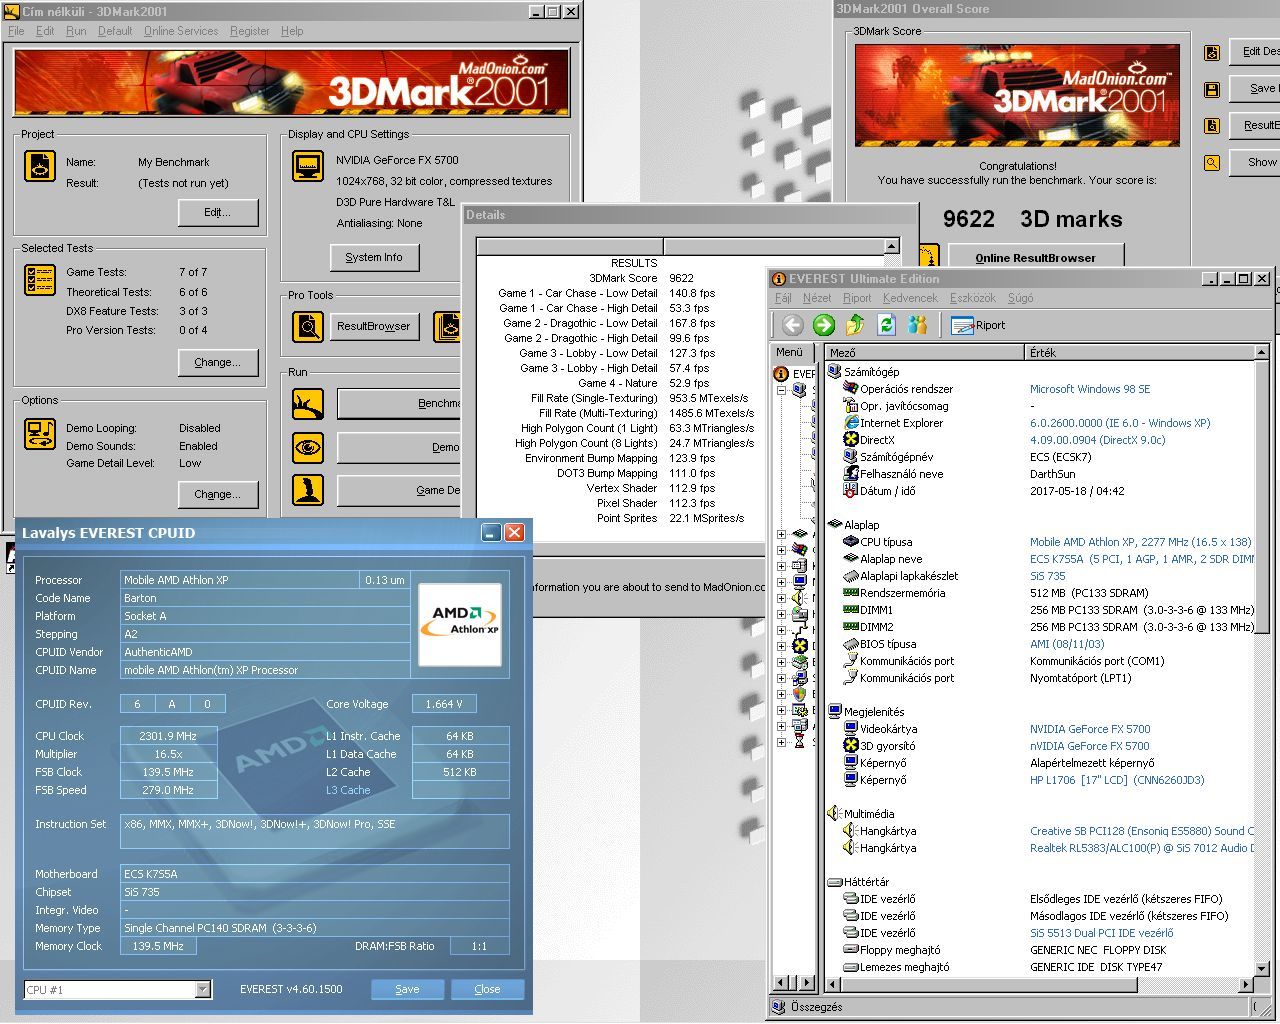Click the Project icon in 3DMark2001

[x=40, y=166]
